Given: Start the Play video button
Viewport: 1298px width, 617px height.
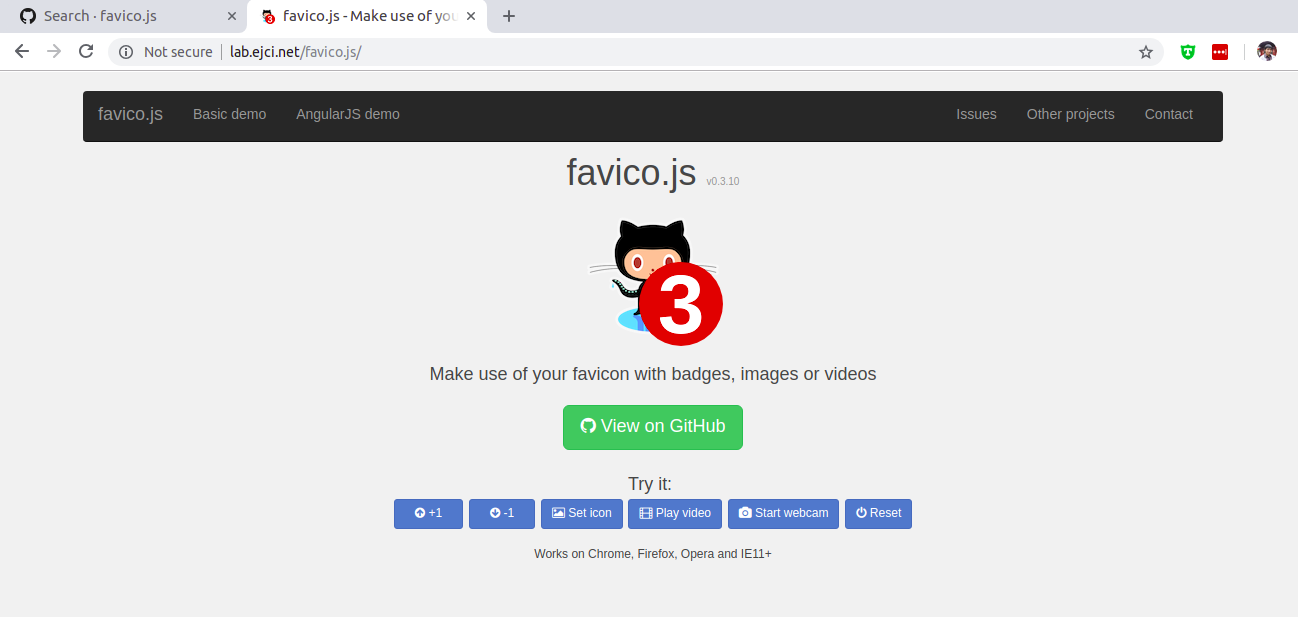Looking at the screenshot, I should [675, 513].
